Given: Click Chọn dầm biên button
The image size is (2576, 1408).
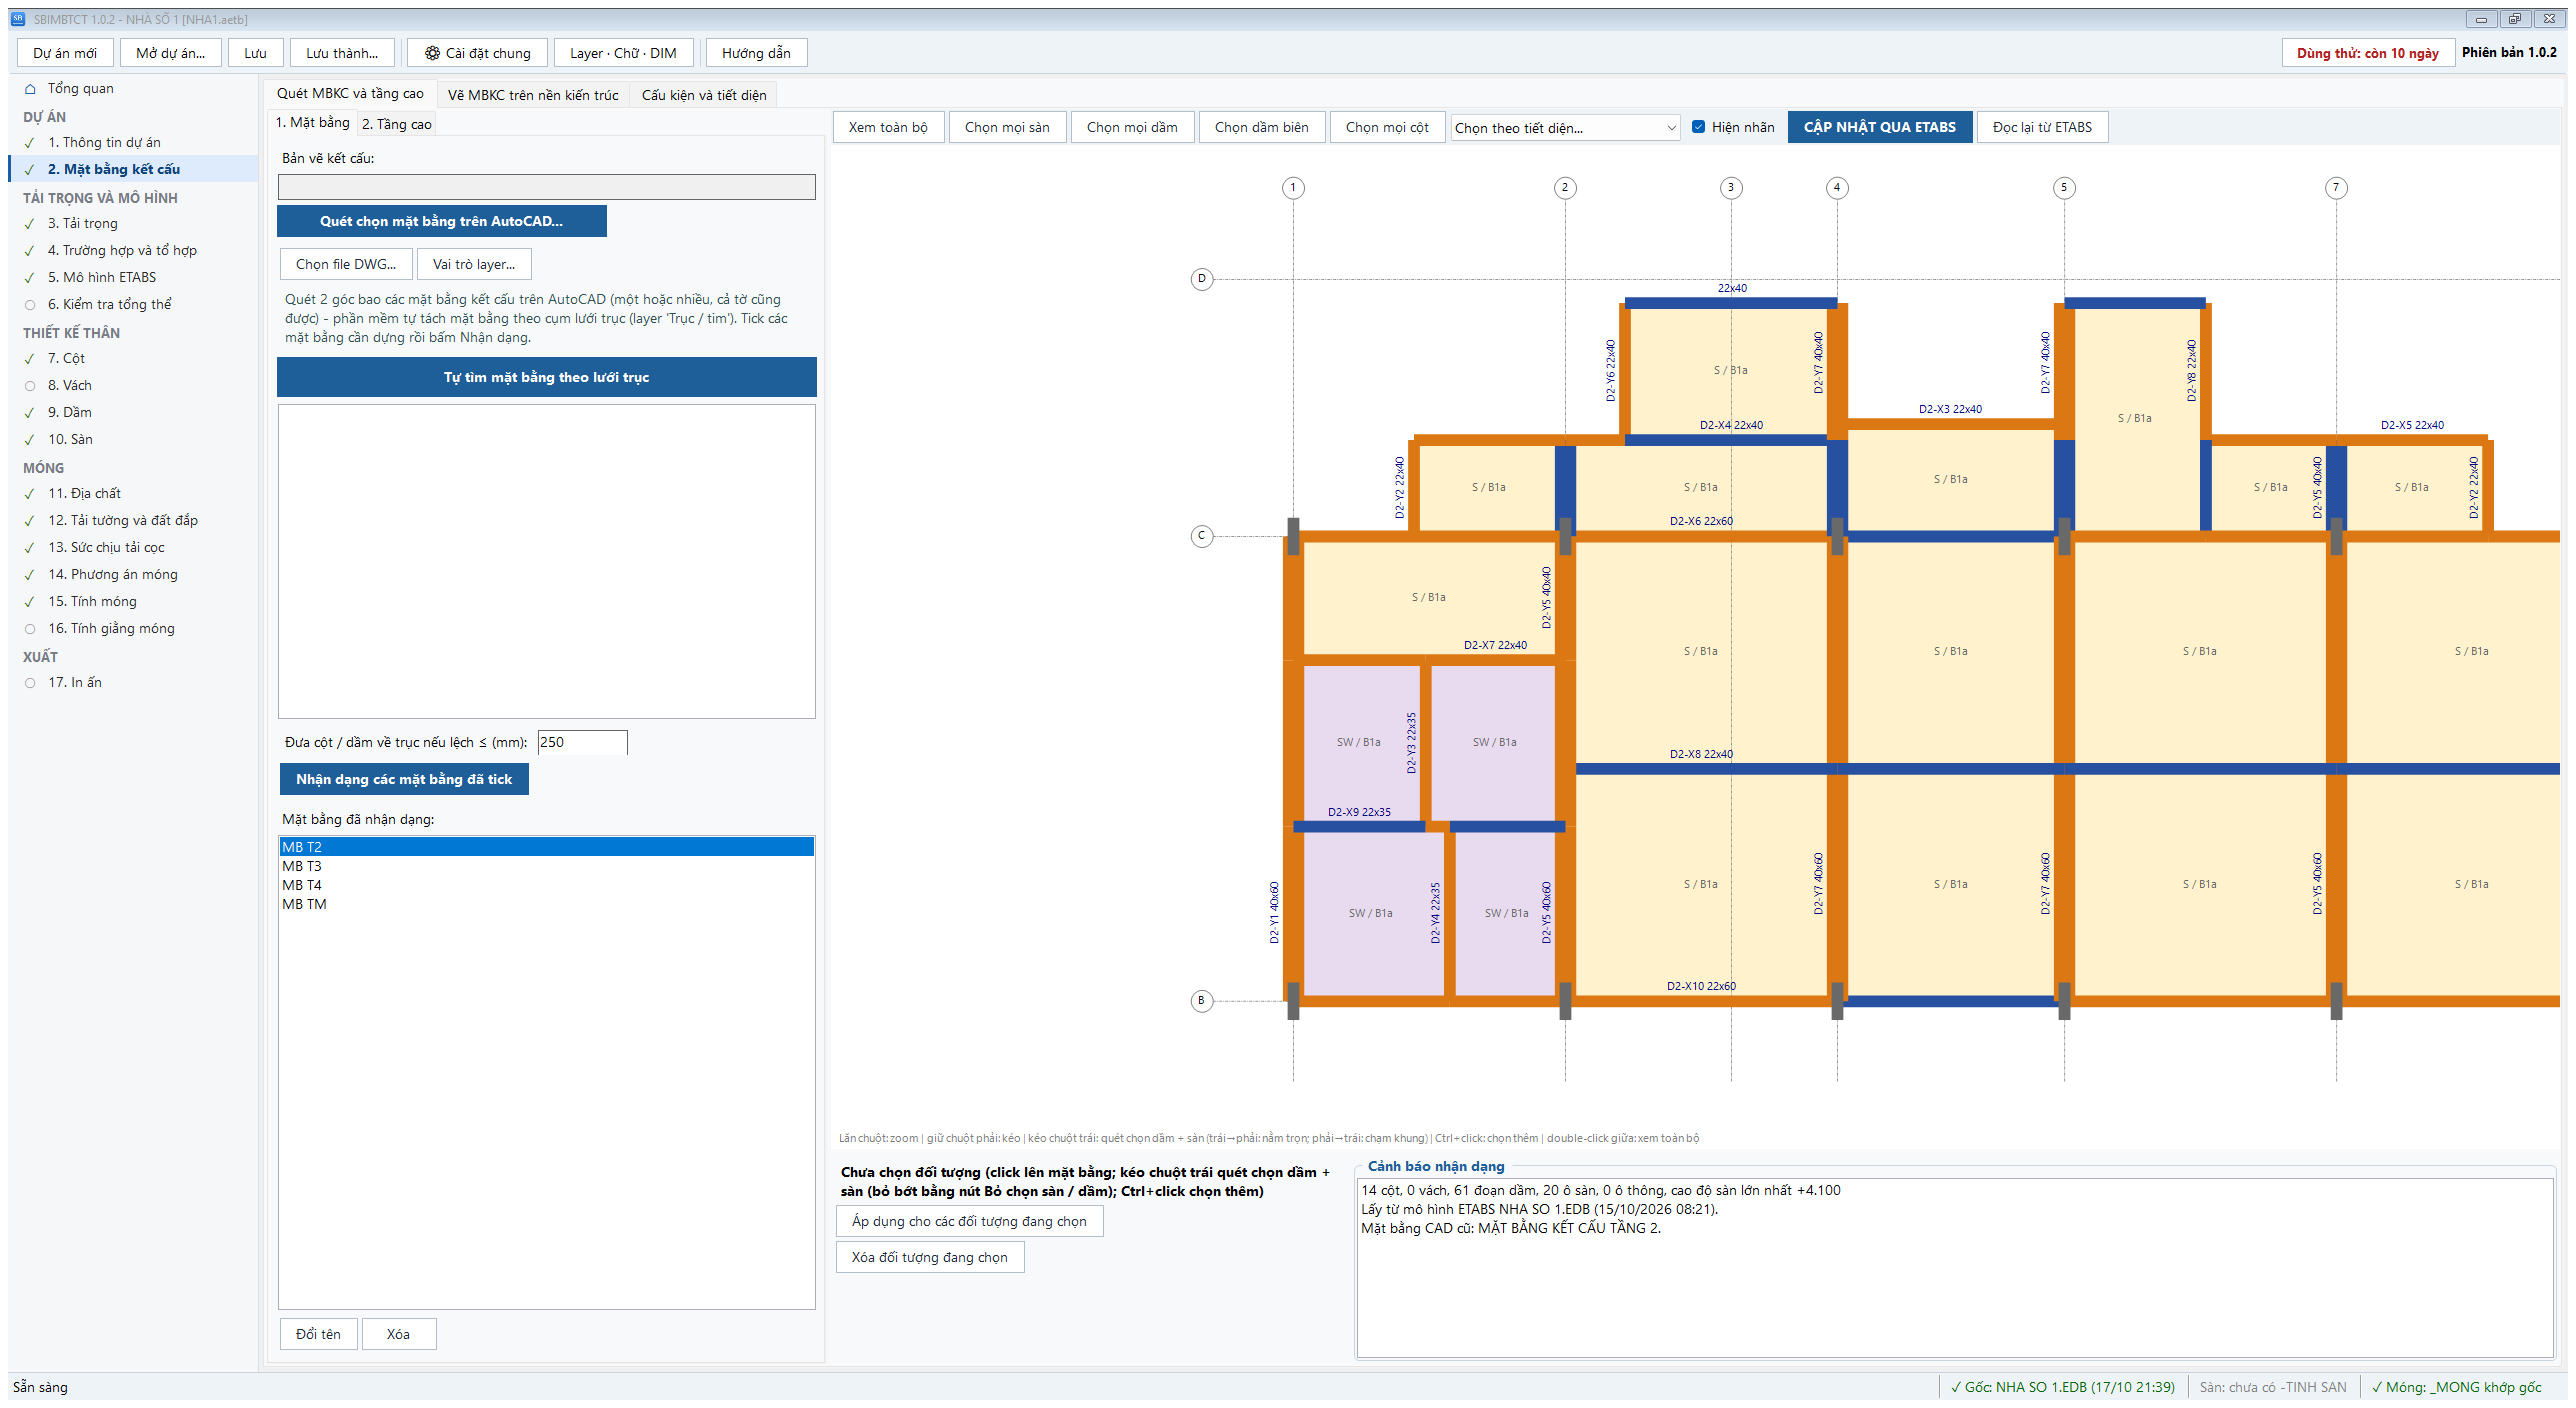Looking at the screenshot, I should pyautogui.click(x=1261, y=127).
